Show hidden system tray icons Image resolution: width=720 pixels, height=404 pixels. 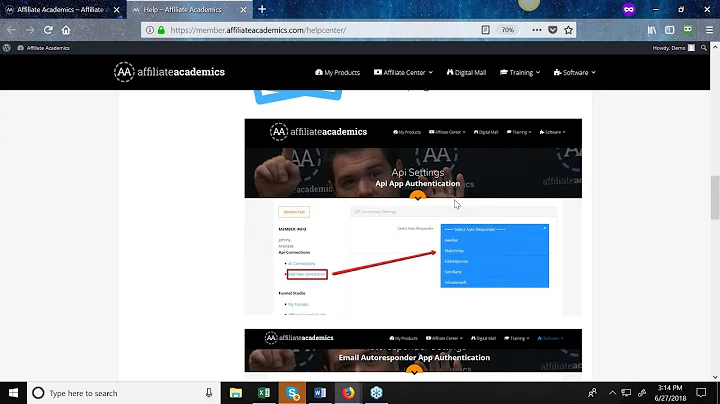tap(612, 393)
